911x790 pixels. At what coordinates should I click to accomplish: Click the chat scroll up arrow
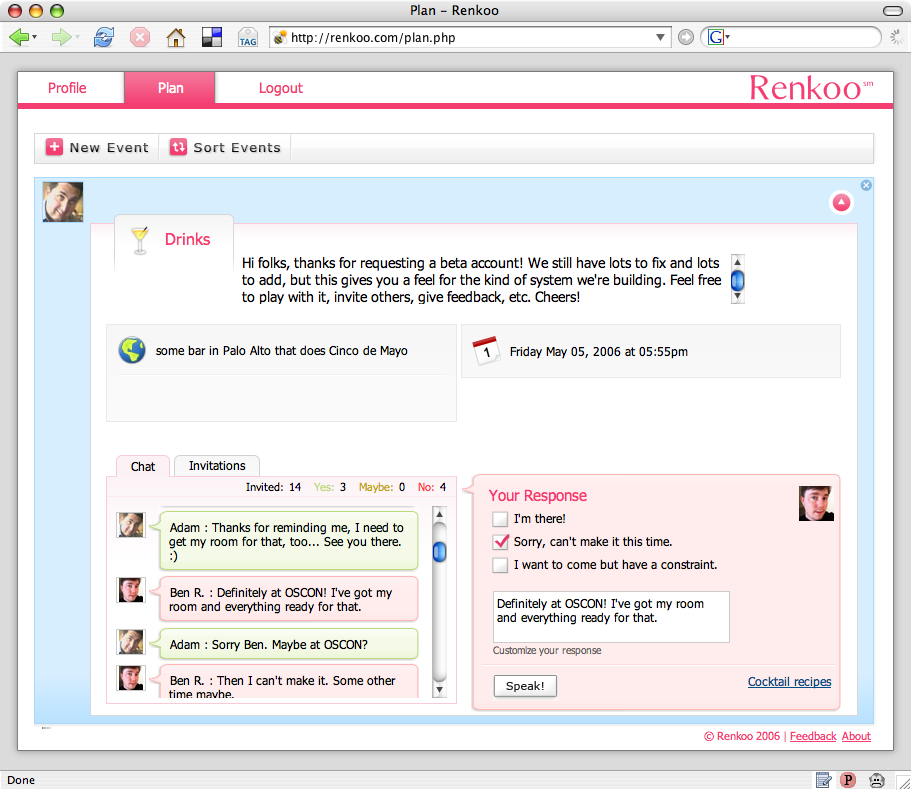(x=440, y=514)
